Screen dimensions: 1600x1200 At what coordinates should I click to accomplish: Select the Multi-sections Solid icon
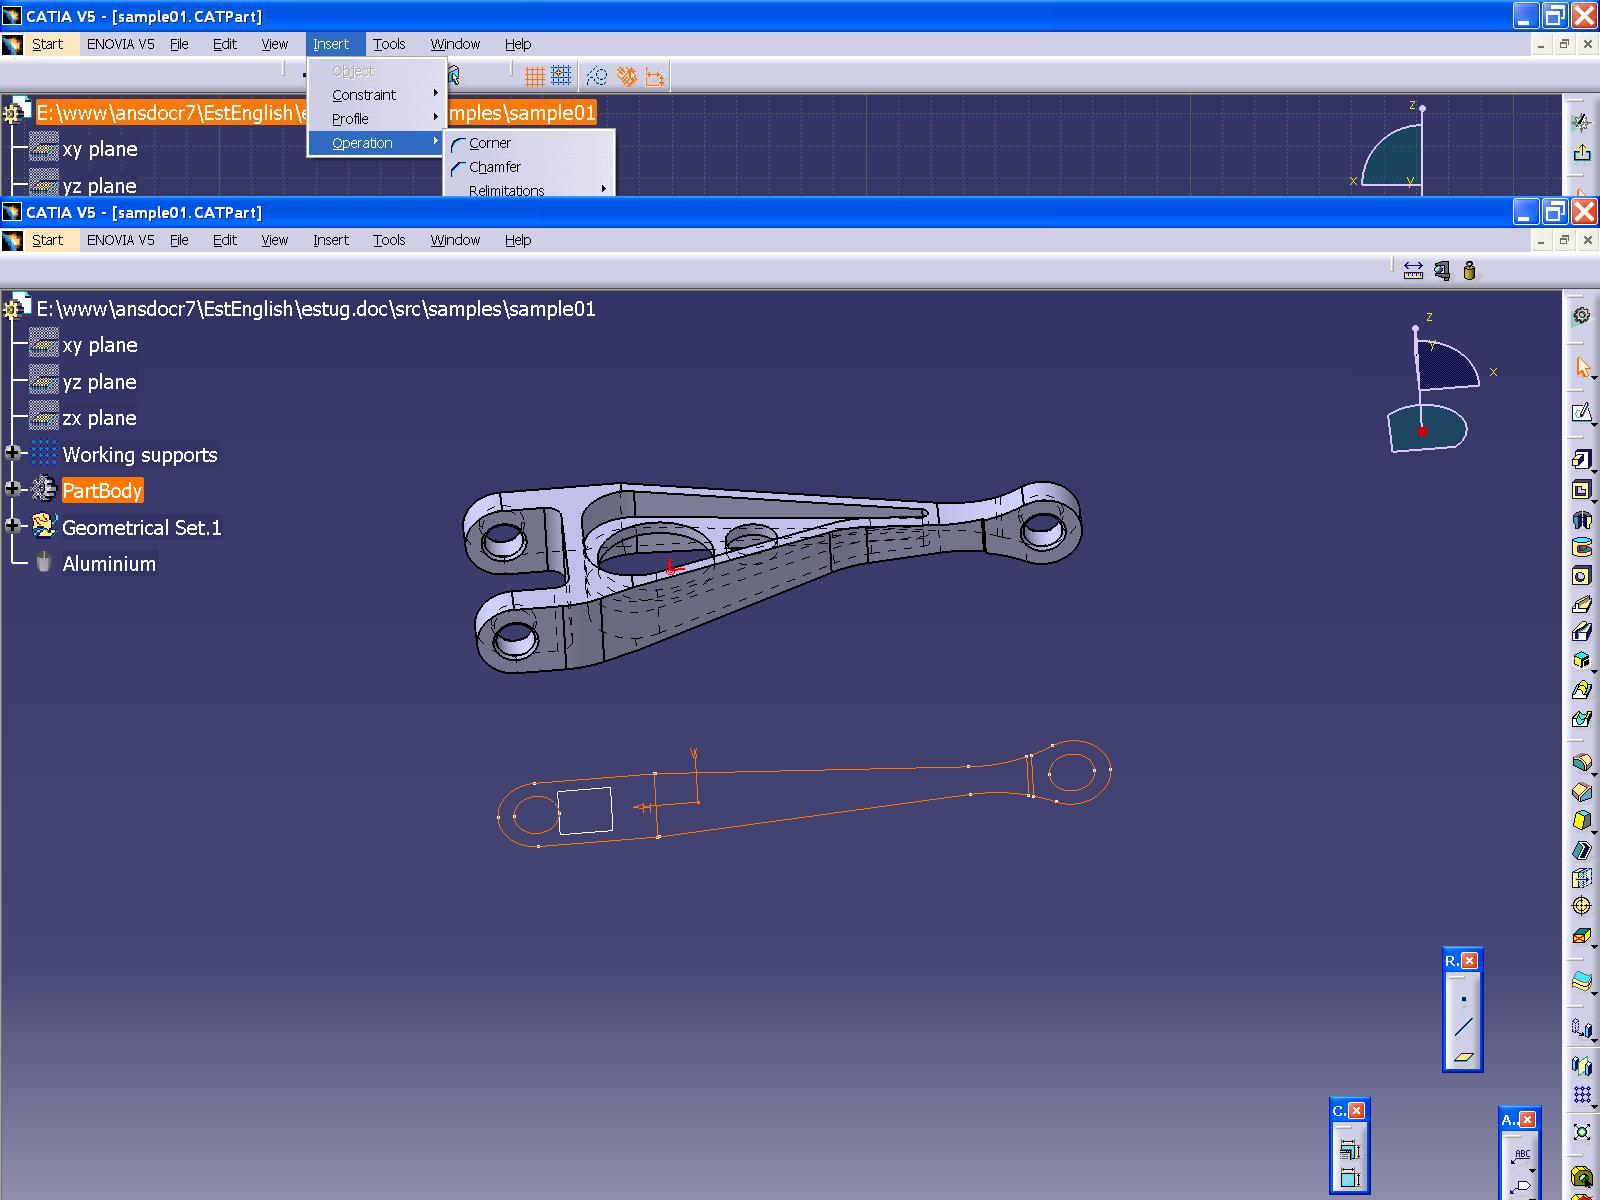point(1581,690)
